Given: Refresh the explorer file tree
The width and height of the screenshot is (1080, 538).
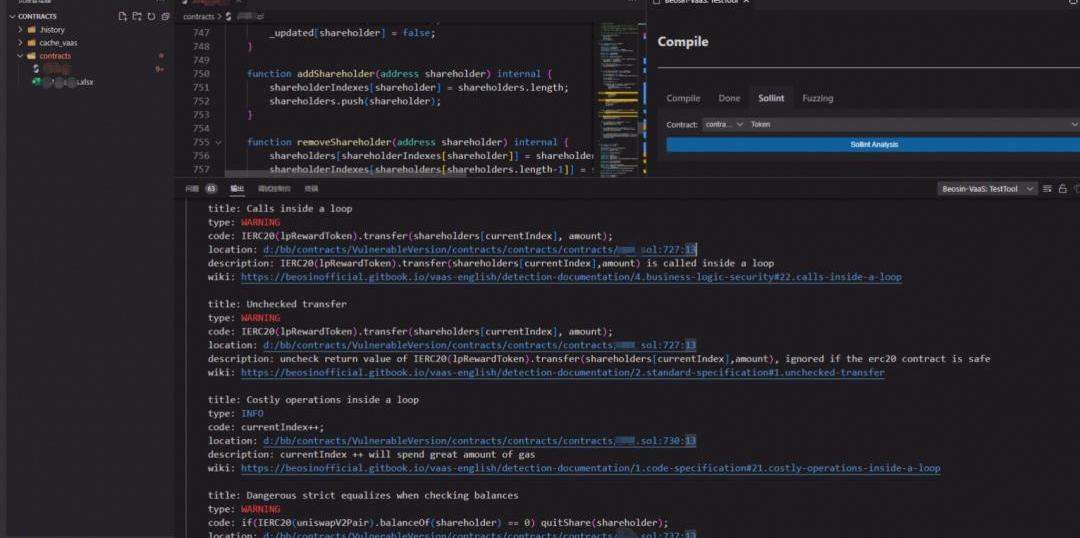Looking at the screenshot, I should (x=151, y=16).
